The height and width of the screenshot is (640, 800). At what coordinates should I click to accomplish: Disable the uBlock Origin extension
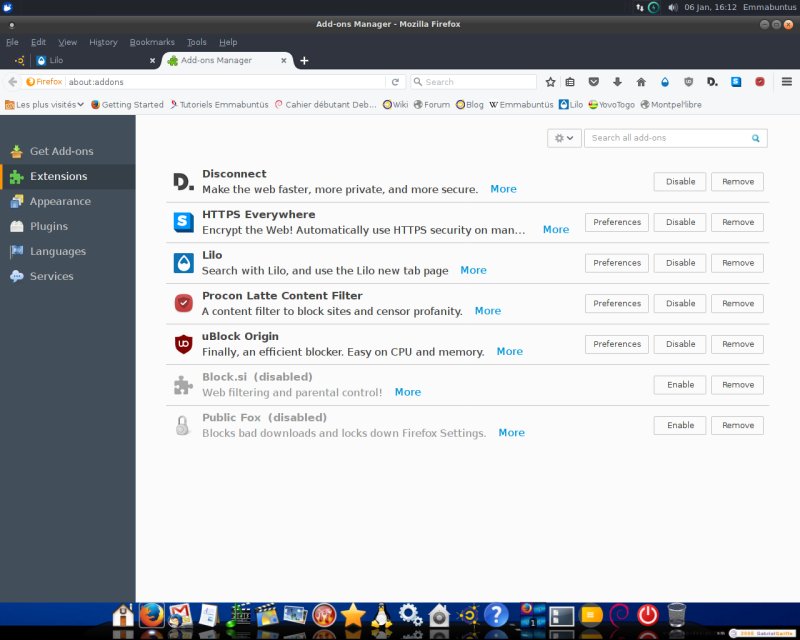coord(680,344)
